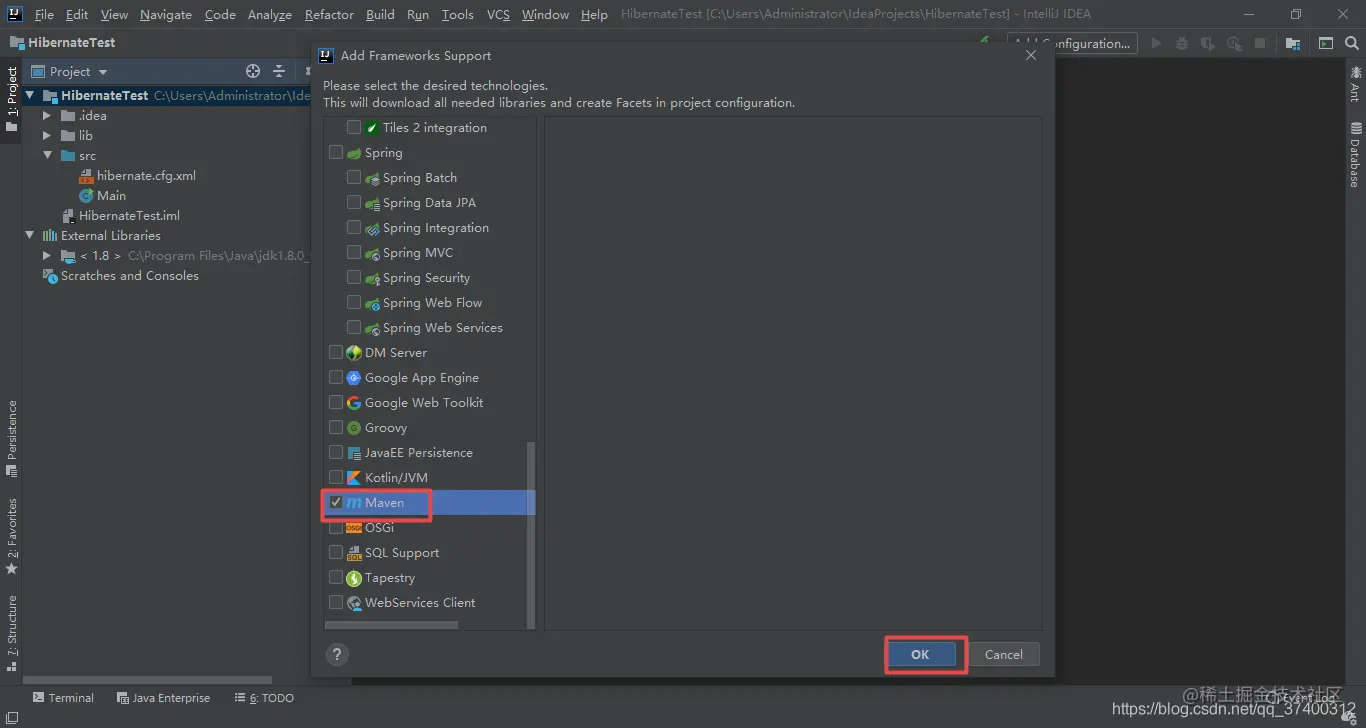
Task: Check the Spring MVC checkbox
Action: (x=354, y=253)
